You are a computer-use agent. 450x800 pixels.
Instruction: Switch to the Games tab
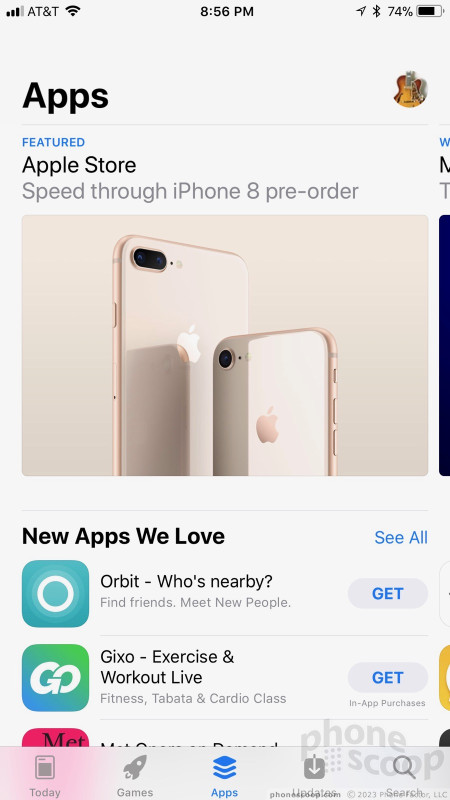click(135, 776)
